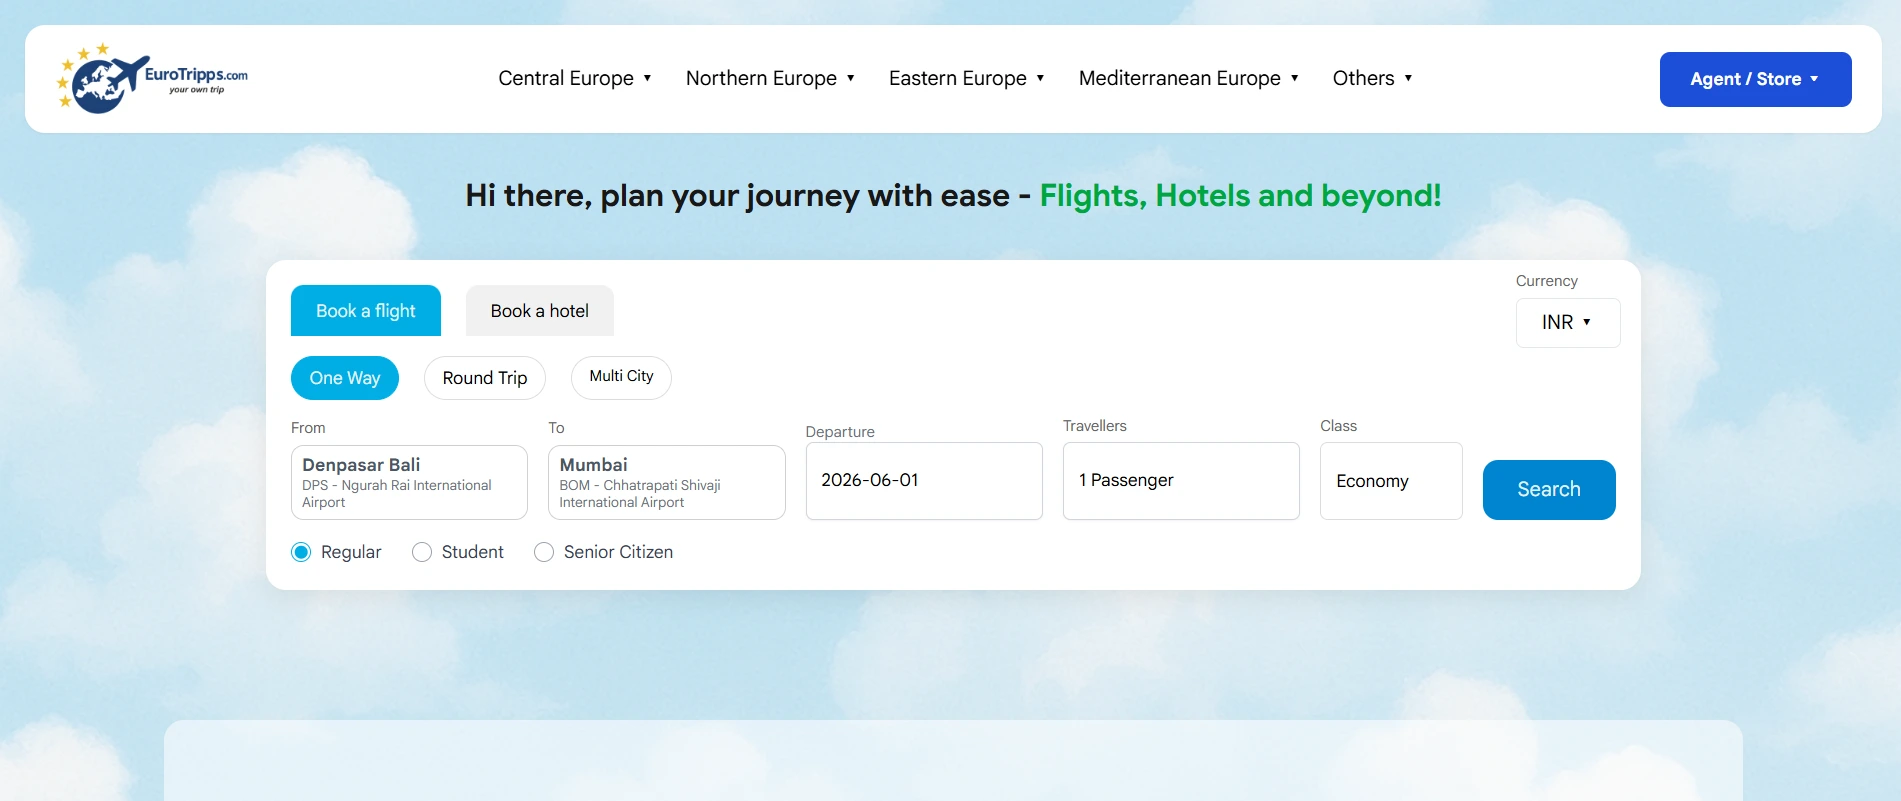1901x801 pixels.
Task: Choose the One Way trip option
Action: coord(345,378)
